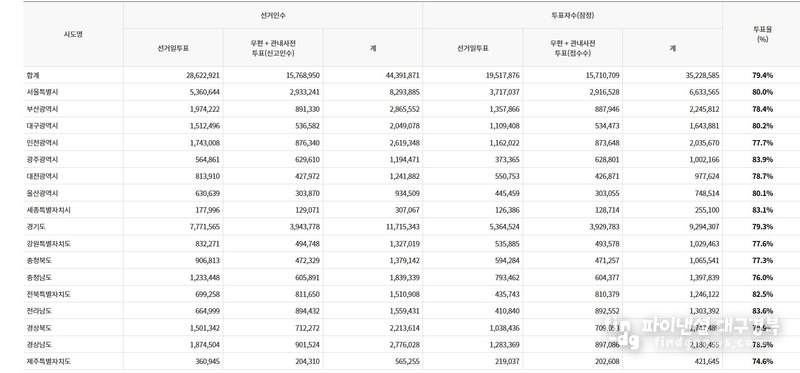Screen dimensions: 800x373
Task: Select the 광주광역시 row label
Action: 42,159
